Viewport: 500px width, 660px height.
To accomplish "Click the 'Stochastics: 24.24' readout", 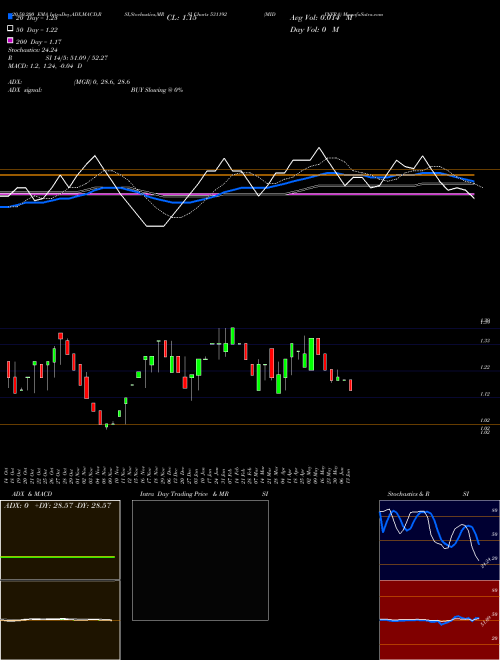I will 32,50.
